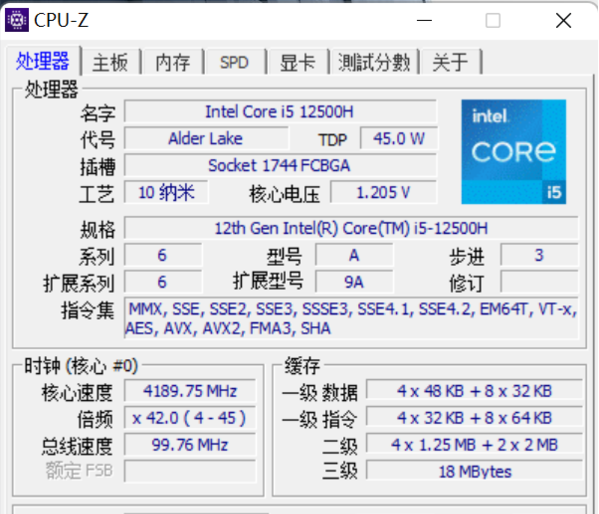Select the 处理器 tab

[43, 61]
